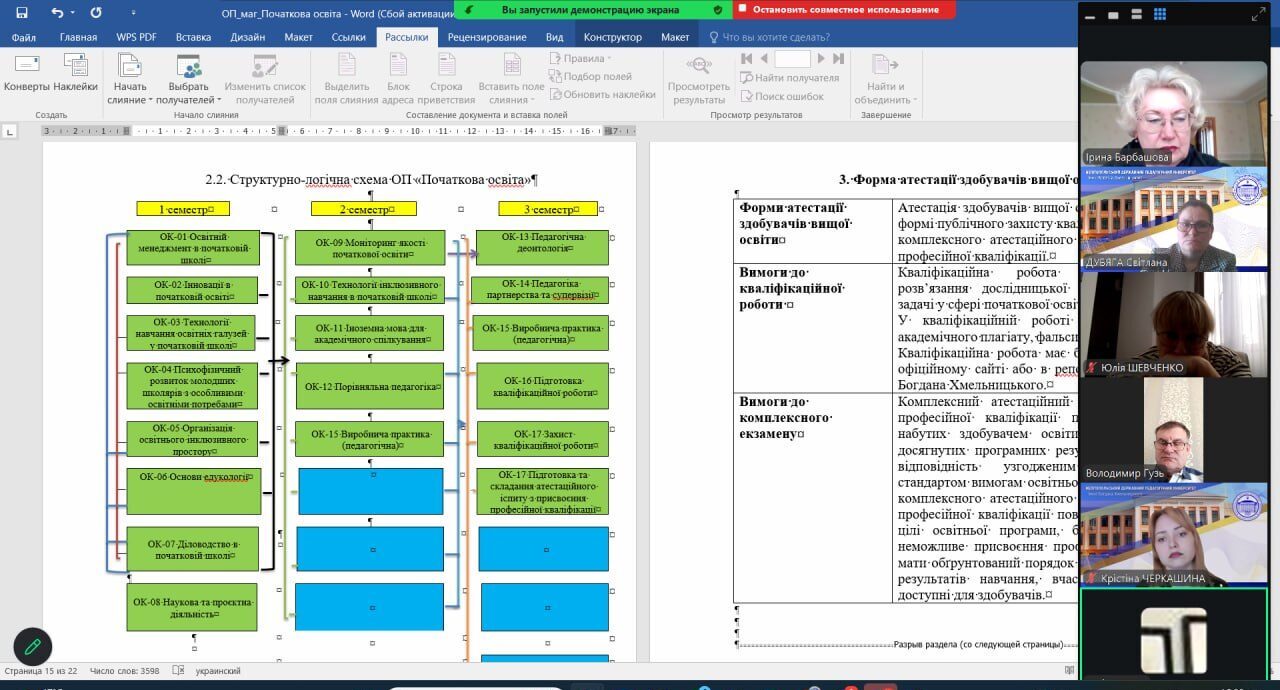Open the Файл menu
Viewport: 1280px width, 690px height.
[x=24, y=37]
